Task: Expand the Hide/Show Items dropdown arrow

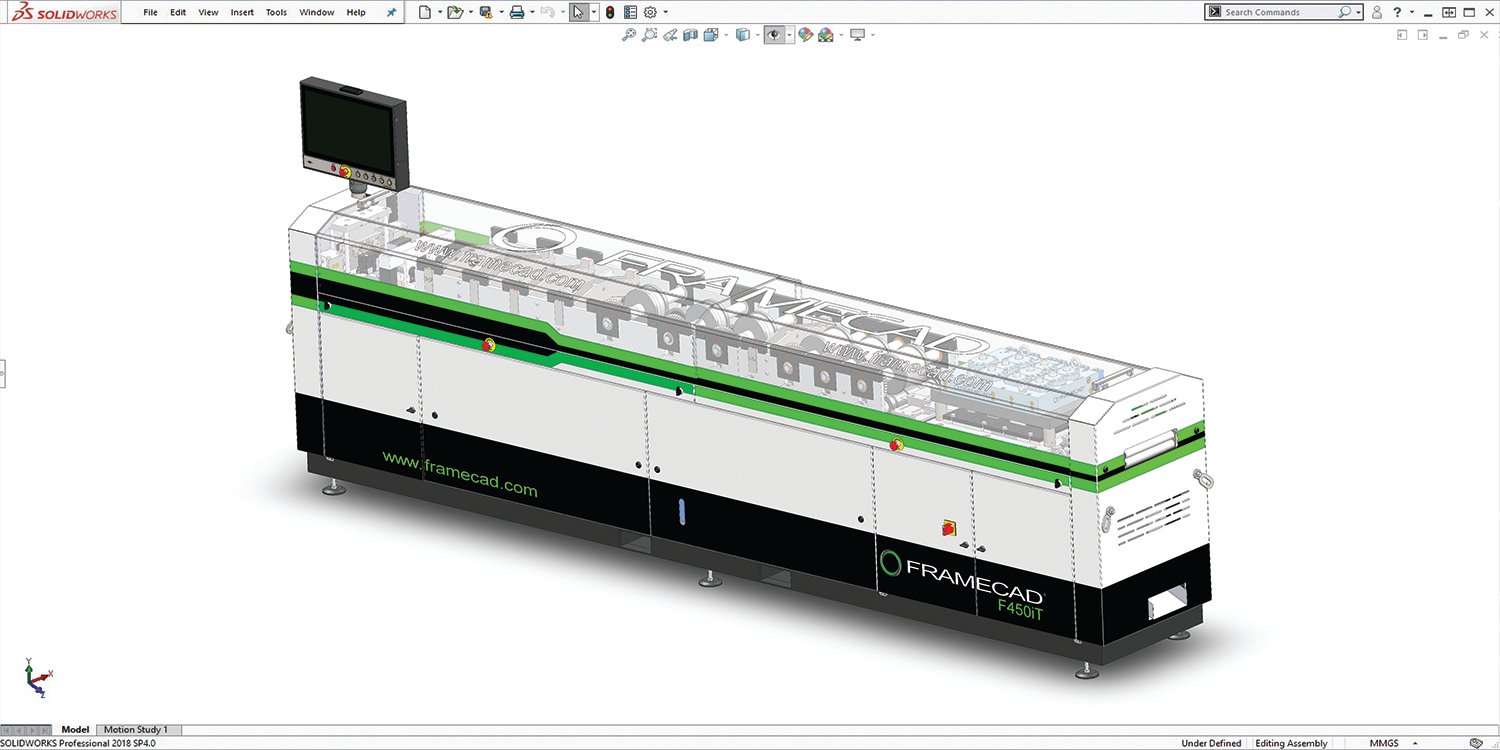Action: [x=789, y=35]
